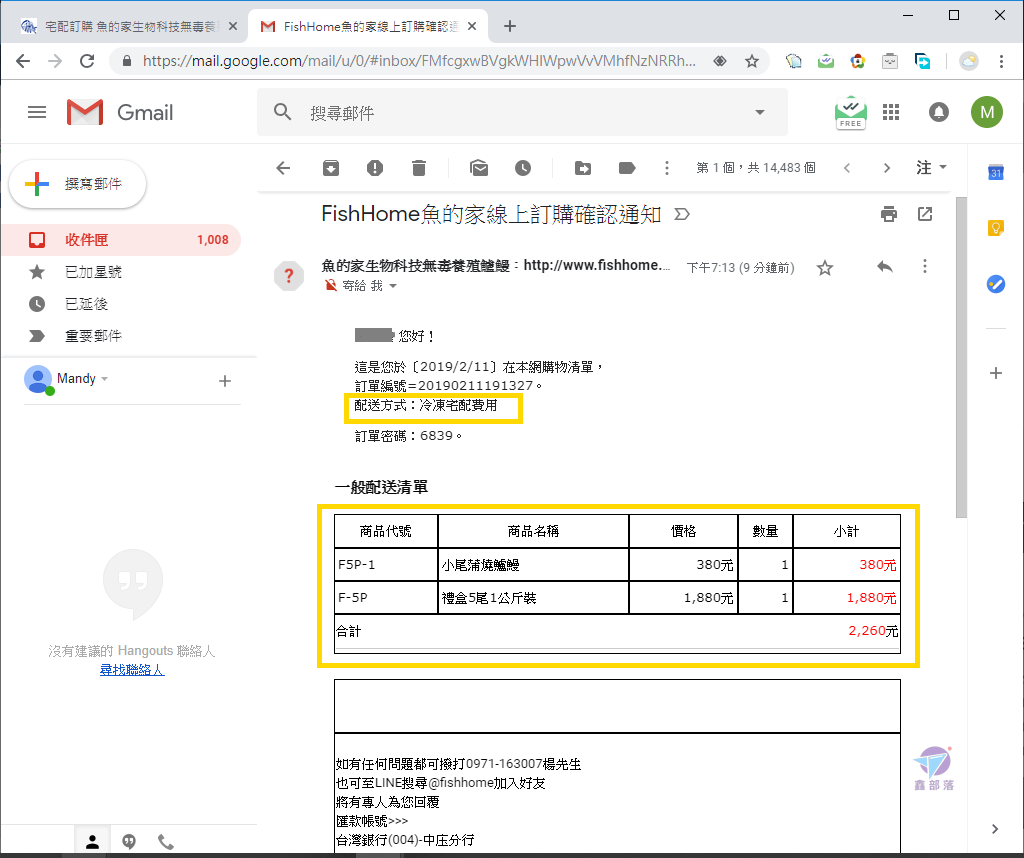
Task: Go to the older email arrow
Action: tap(886, 168)
